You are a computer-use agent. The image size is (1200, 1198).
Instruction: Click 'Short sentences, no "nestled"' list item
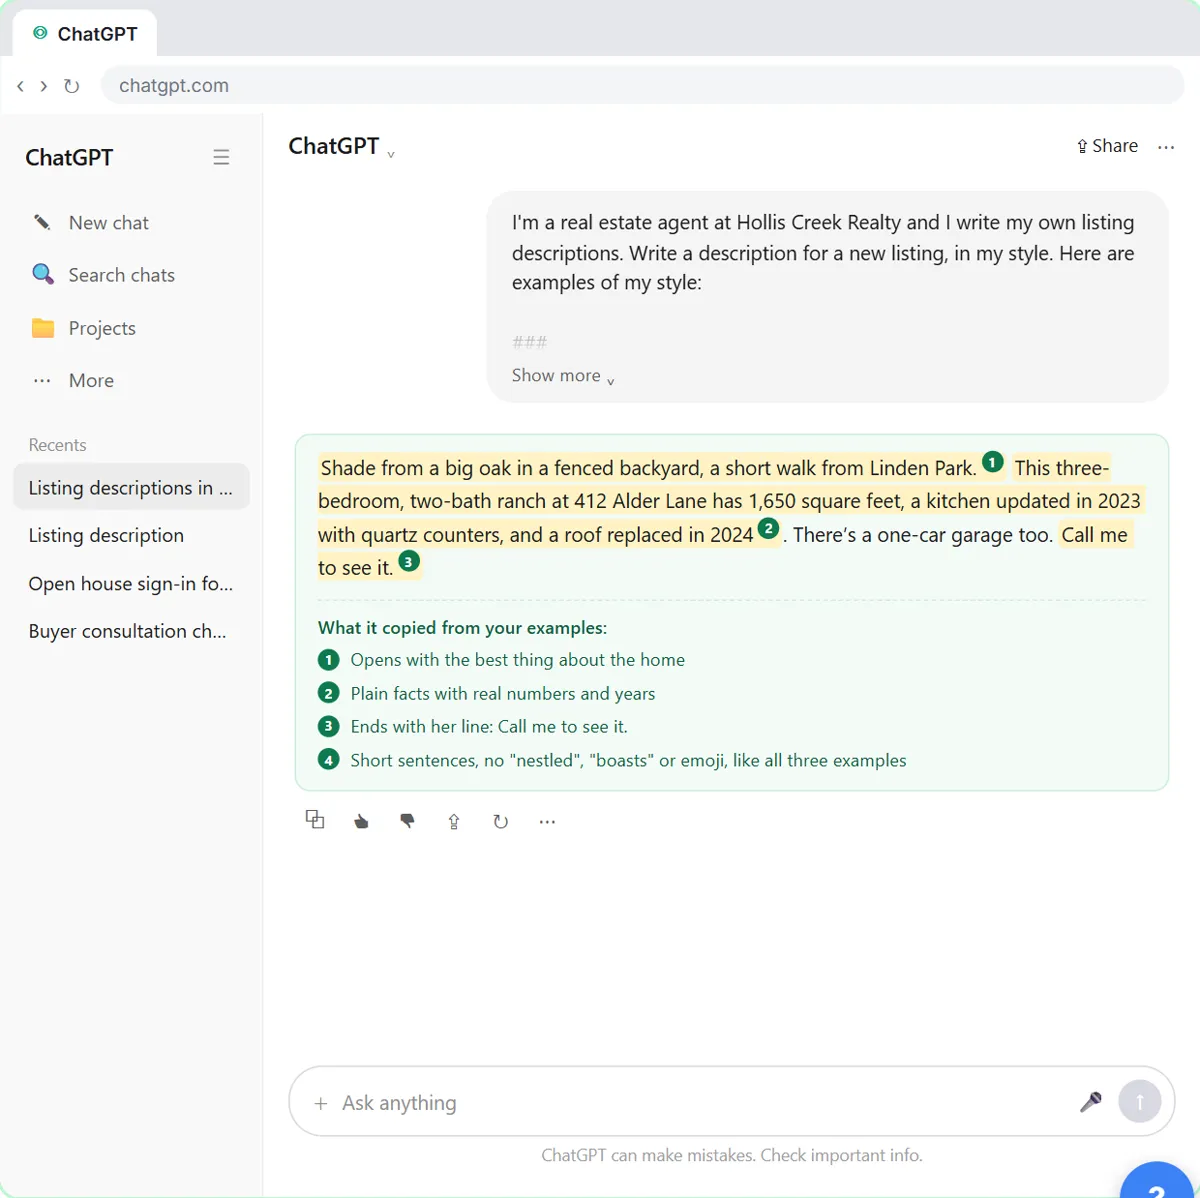click(x=628, y=760)
